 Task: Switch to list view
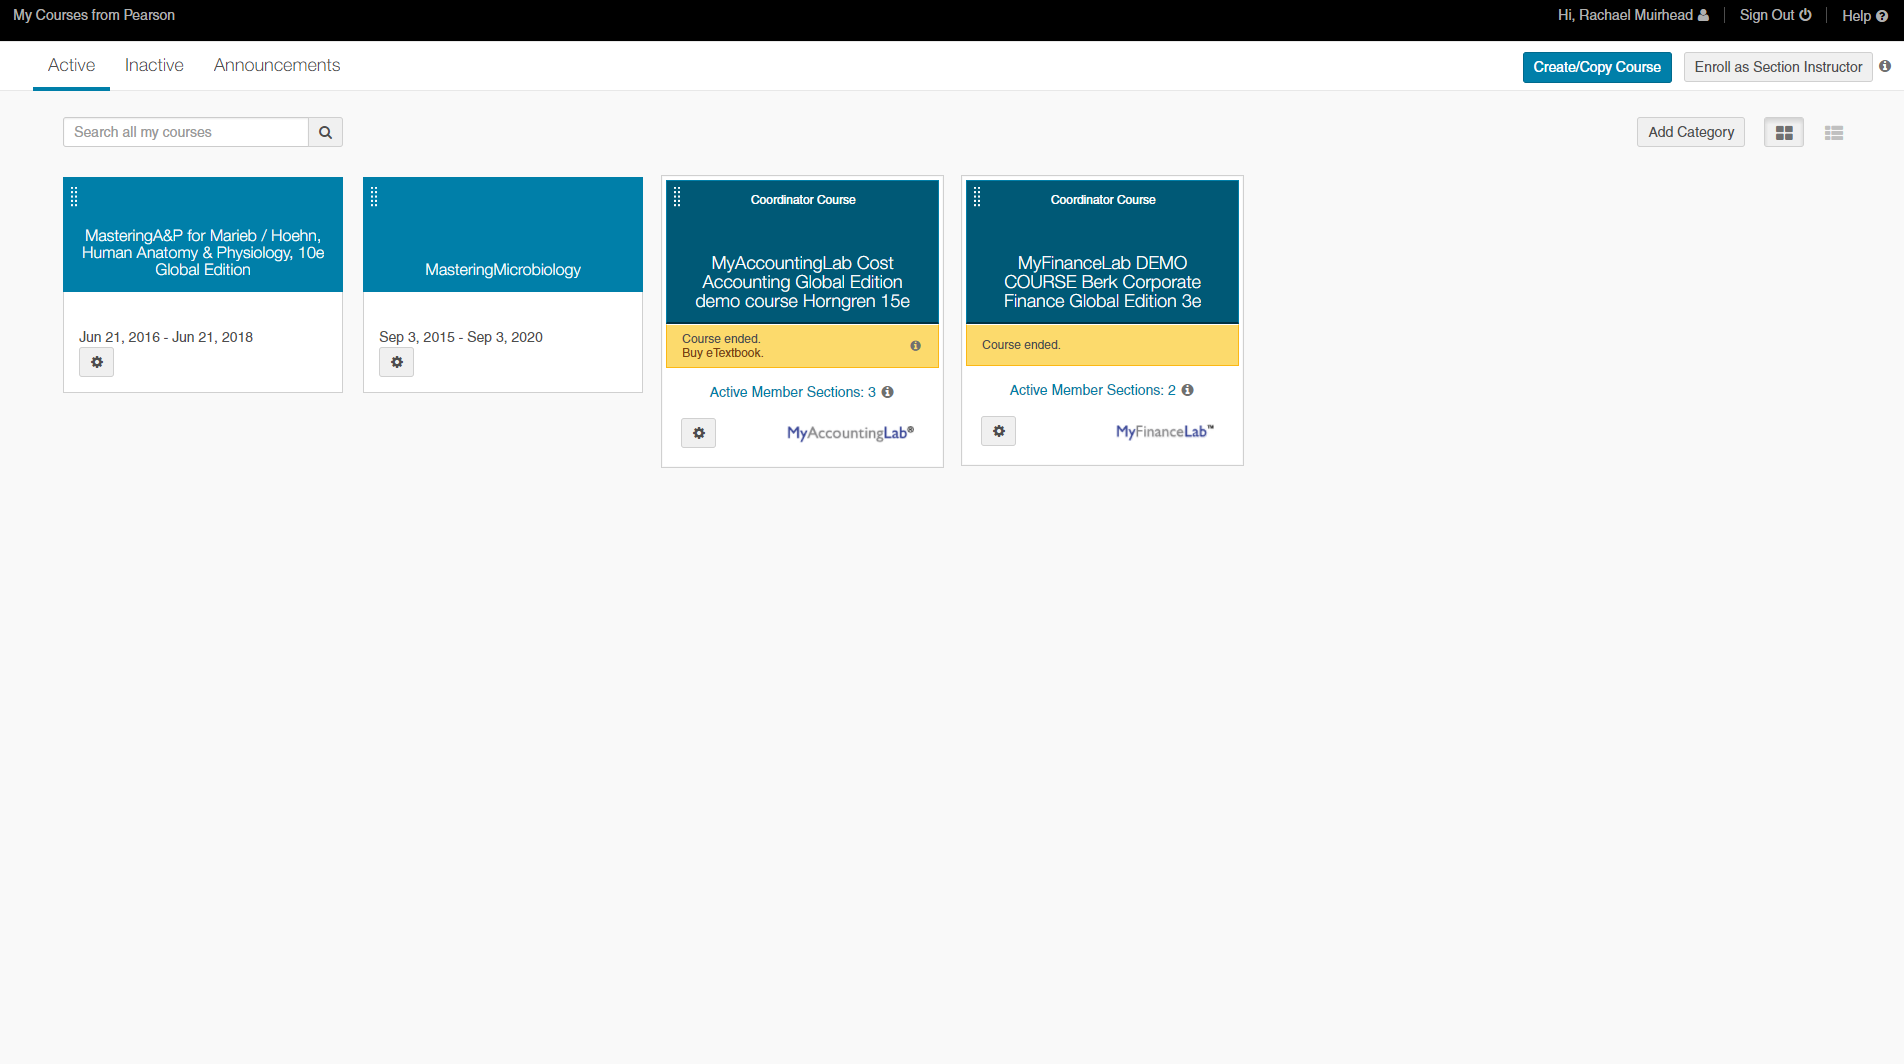pyautogui.click(x=1834, y=132)
